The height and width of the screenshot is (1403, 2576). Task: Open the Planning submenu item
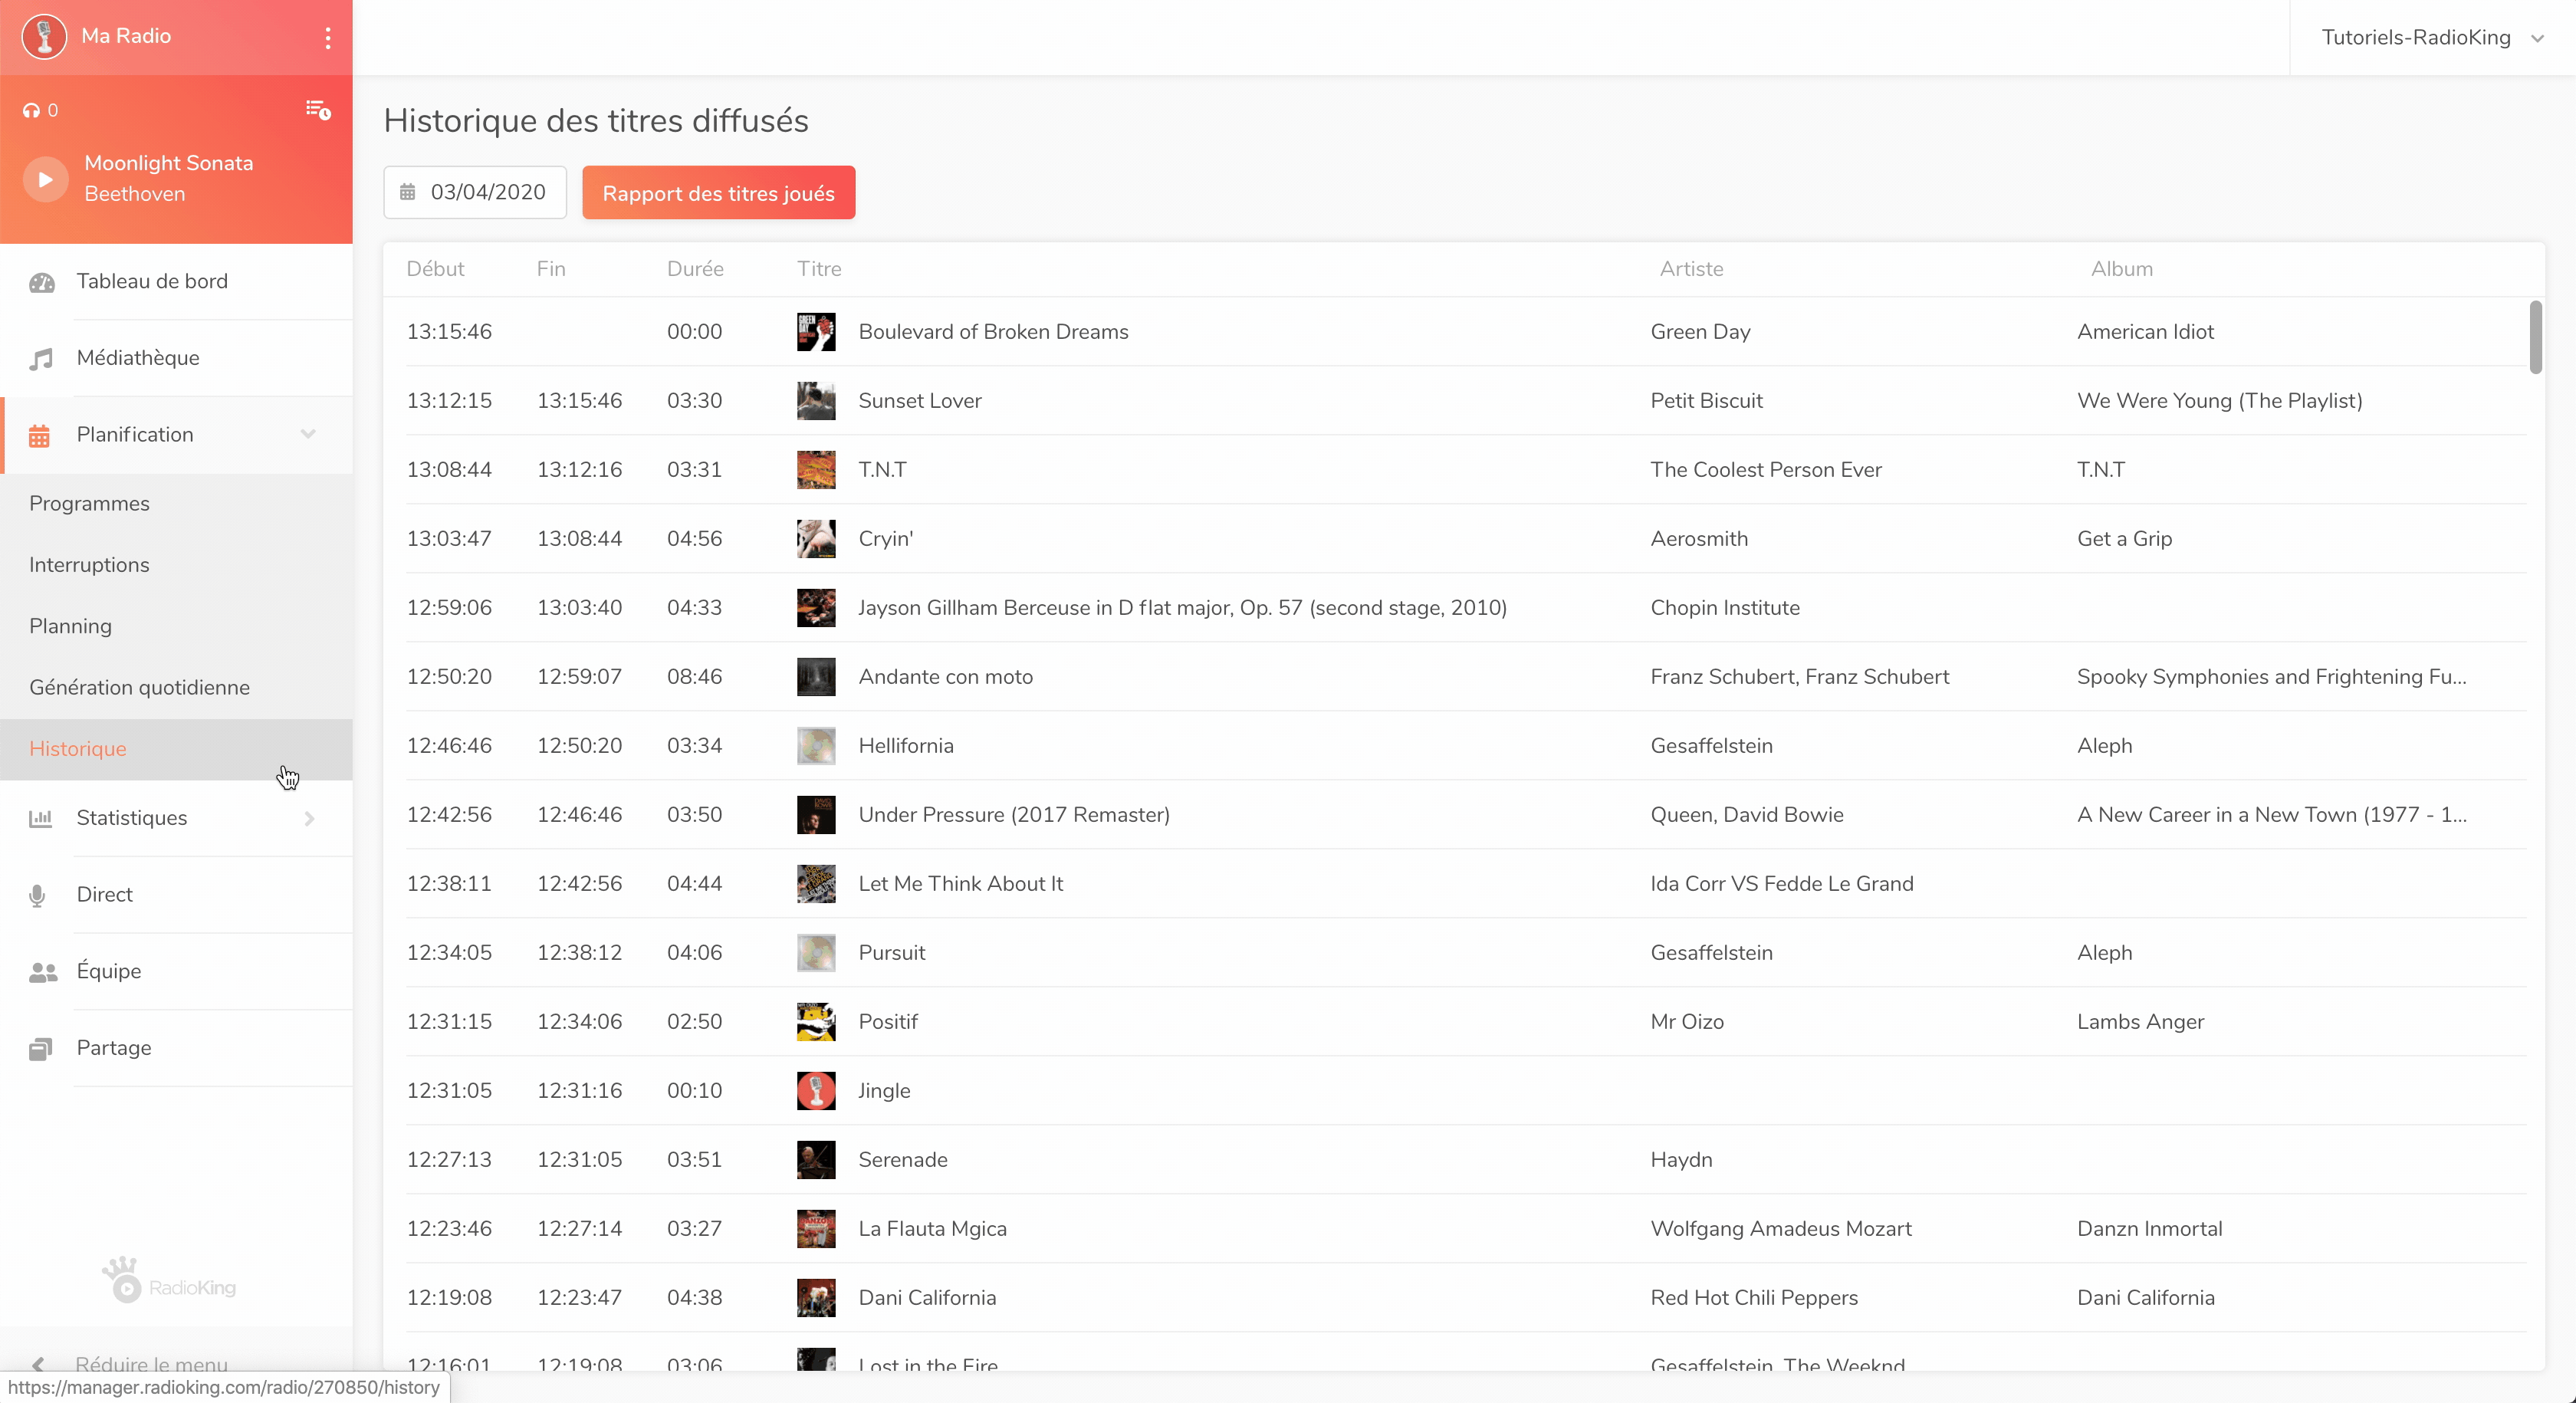click(176, 626)
